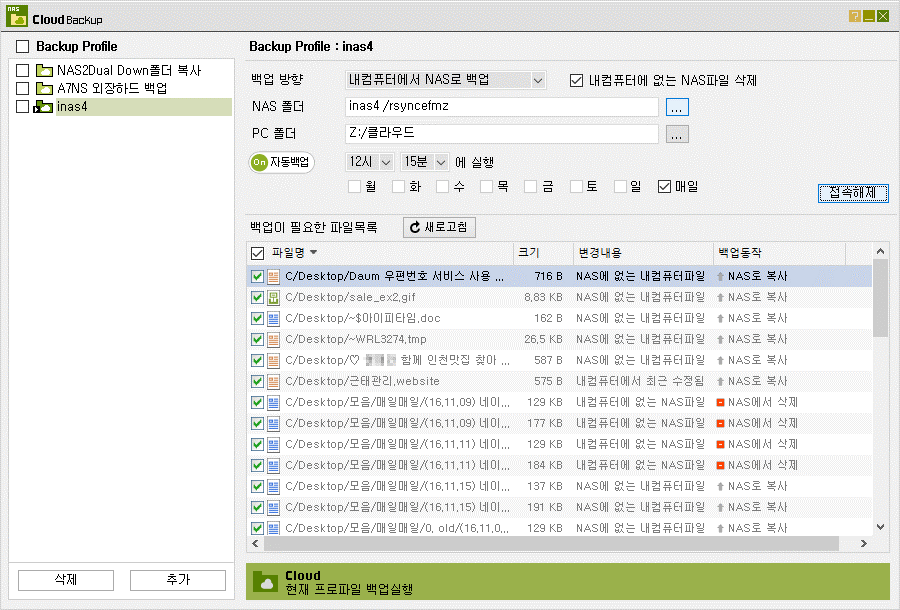Uncheck 내컴퓨터에 없는 NAS파일 삭제 option
This screenshot has height=610, width=900.
coord(576,80)
